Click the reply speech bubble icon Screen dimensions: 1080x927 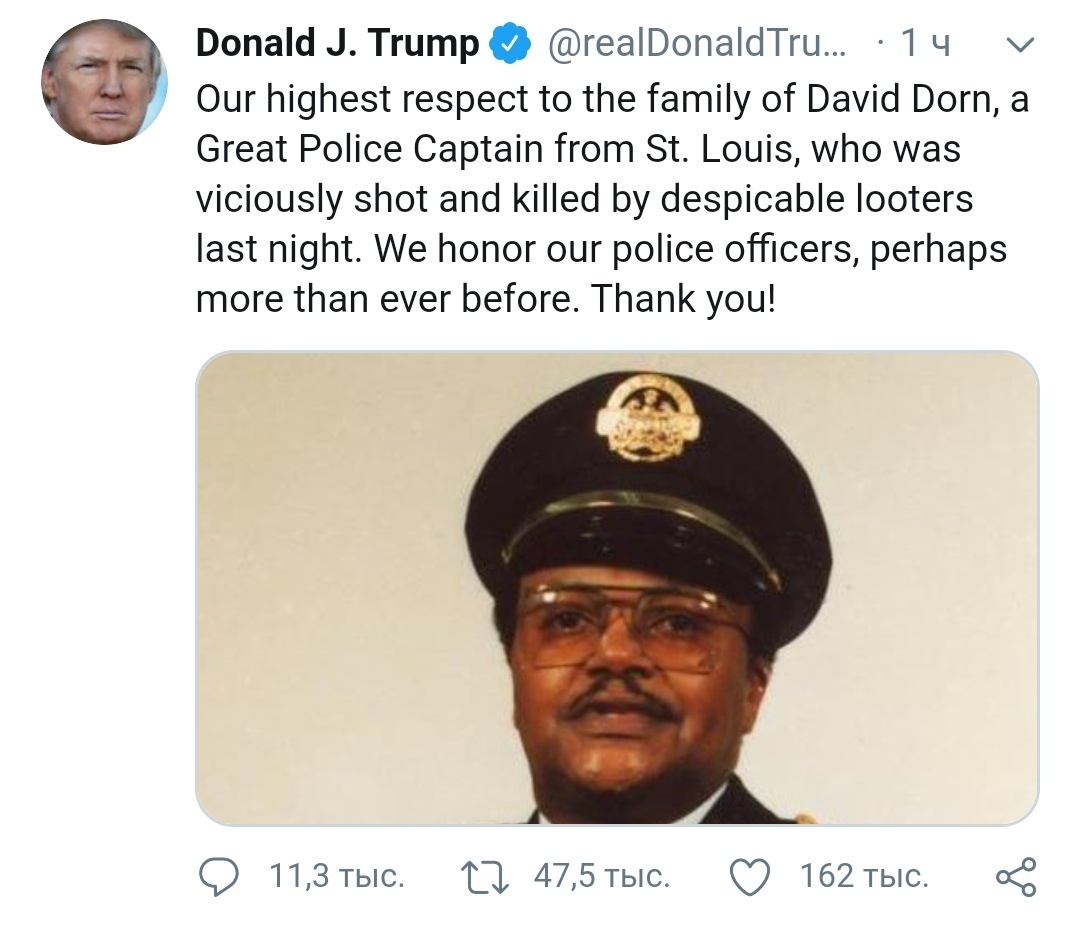pyautogui.click(x=217, y=879)
